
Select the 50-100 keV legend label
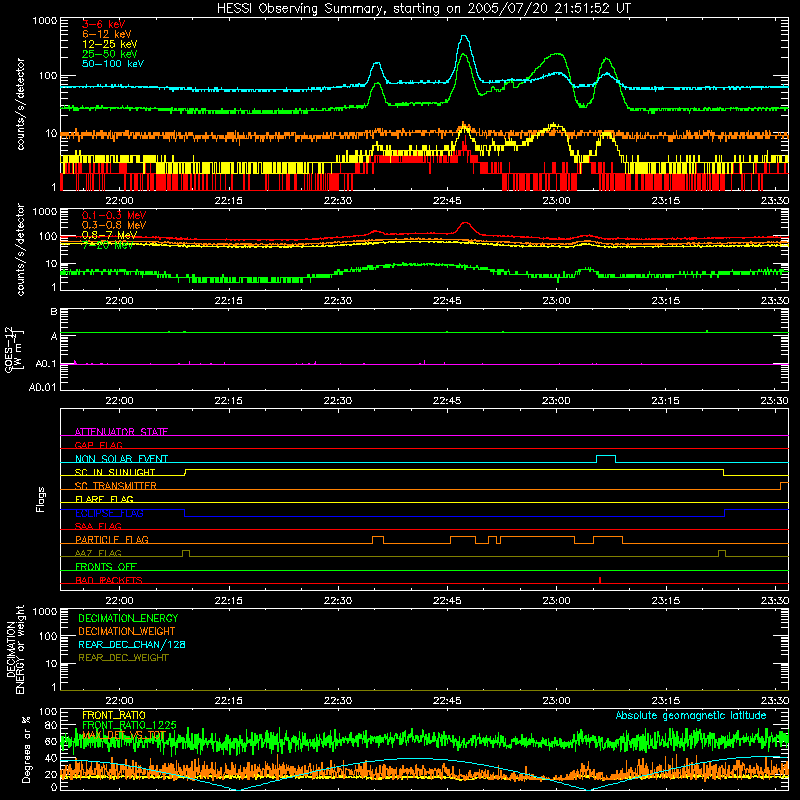pos(113,64)
